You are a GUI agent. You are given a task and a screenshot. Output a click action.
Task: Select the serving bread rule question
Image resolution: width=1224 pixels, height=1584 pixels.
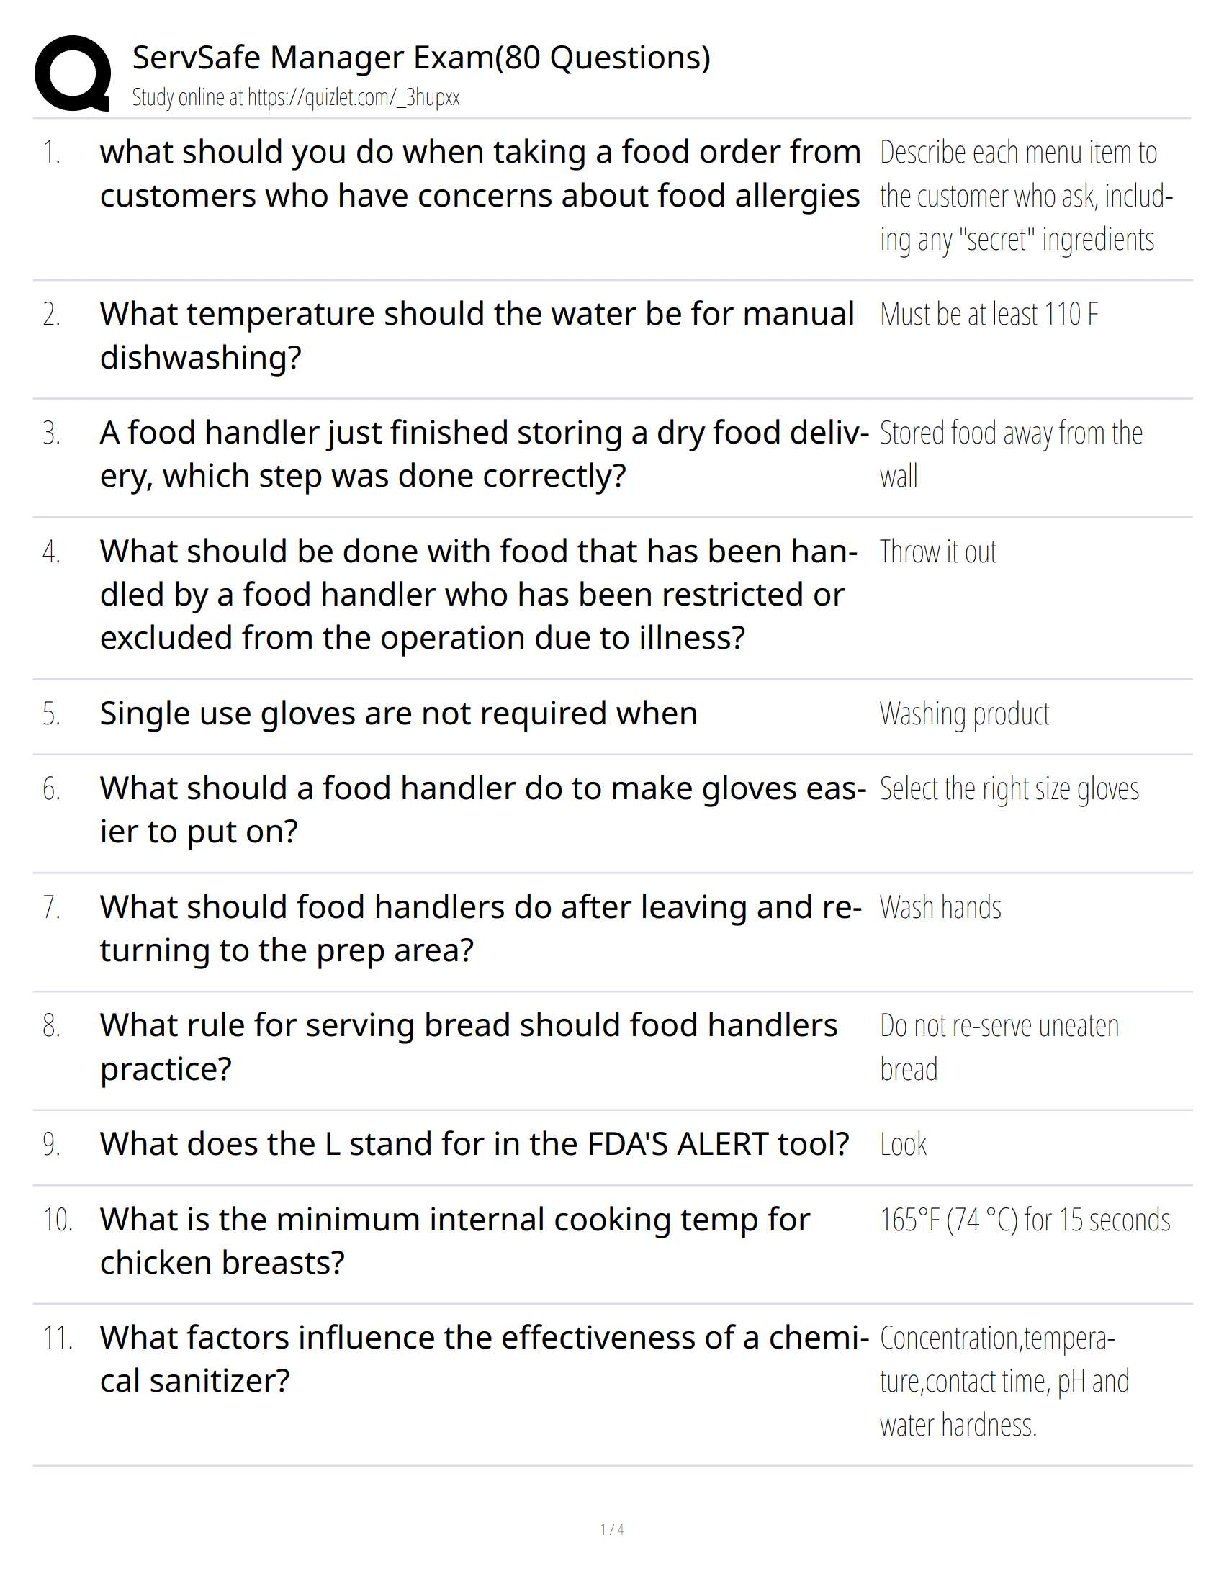click(468, 1047)
